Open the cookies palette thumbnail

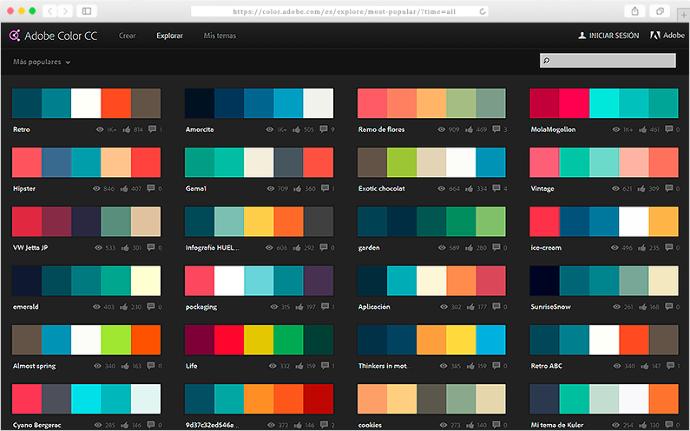[x=431, y=399]
